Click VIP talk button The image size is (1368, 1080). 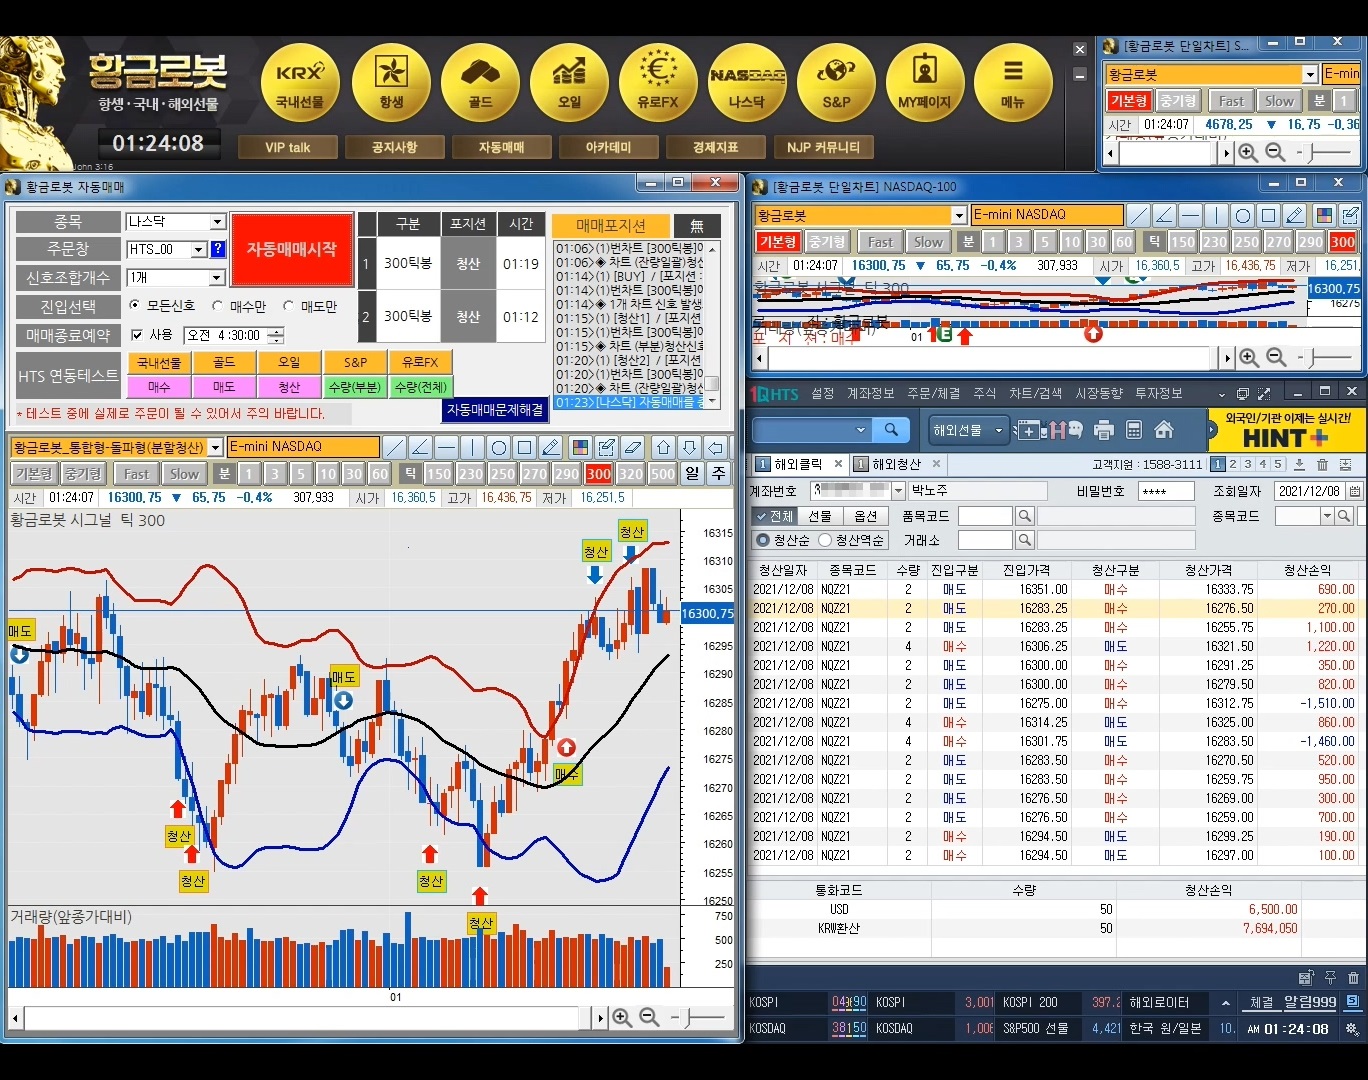(287, 147)
